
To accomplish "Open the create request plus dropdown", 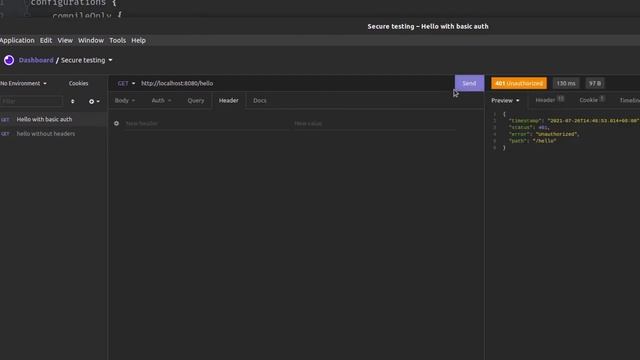I will (x=94, y=101).
